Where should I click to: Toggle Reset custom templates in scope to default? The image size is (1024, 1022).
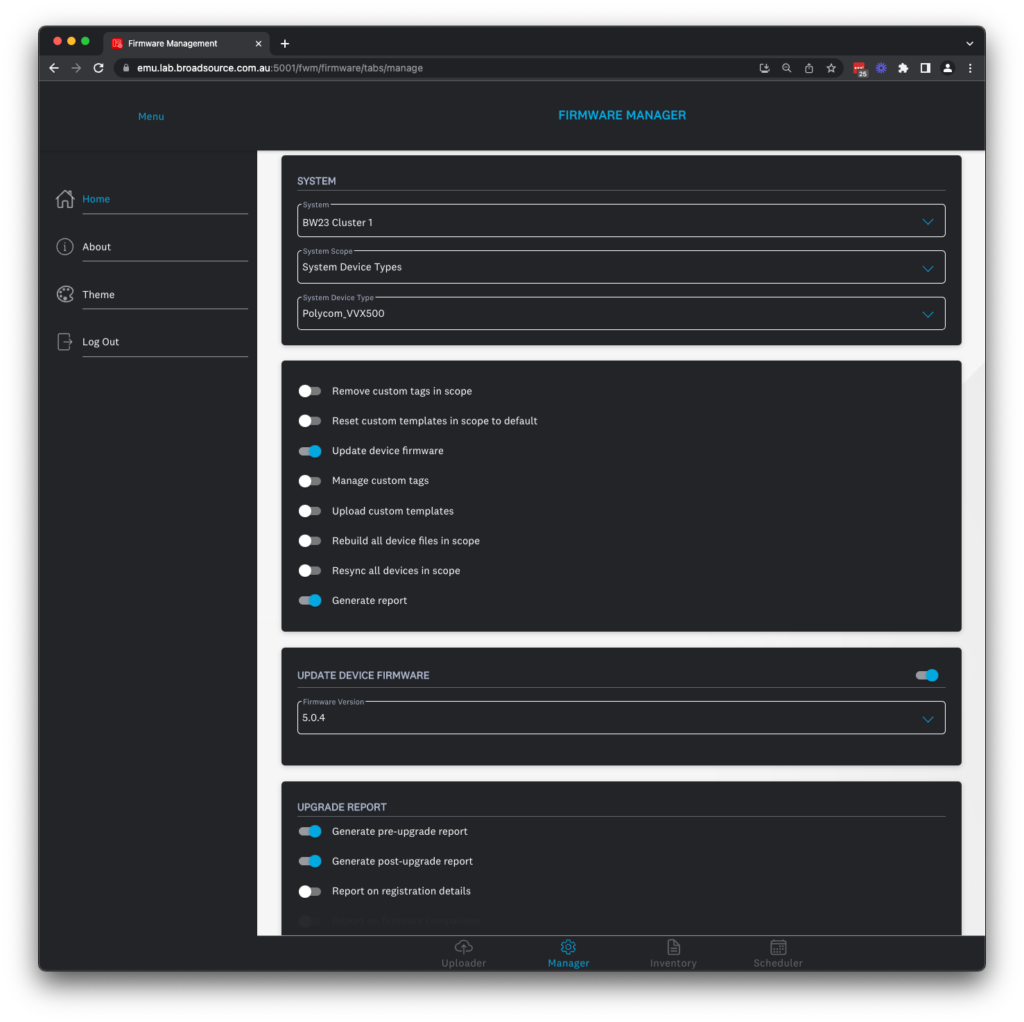pyautogui.click(x=310, y=421)
